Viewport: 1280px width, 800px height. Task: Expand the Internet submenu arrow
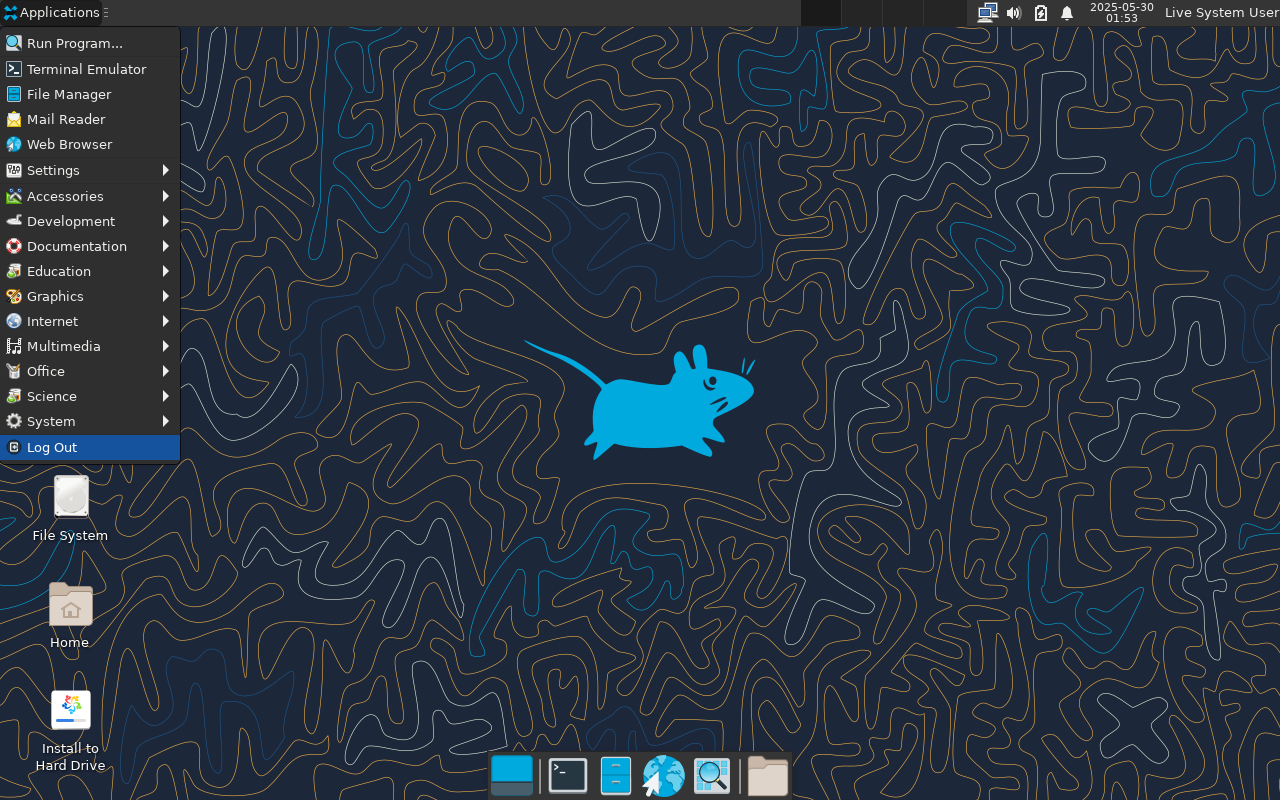click(x=166, y=321)
